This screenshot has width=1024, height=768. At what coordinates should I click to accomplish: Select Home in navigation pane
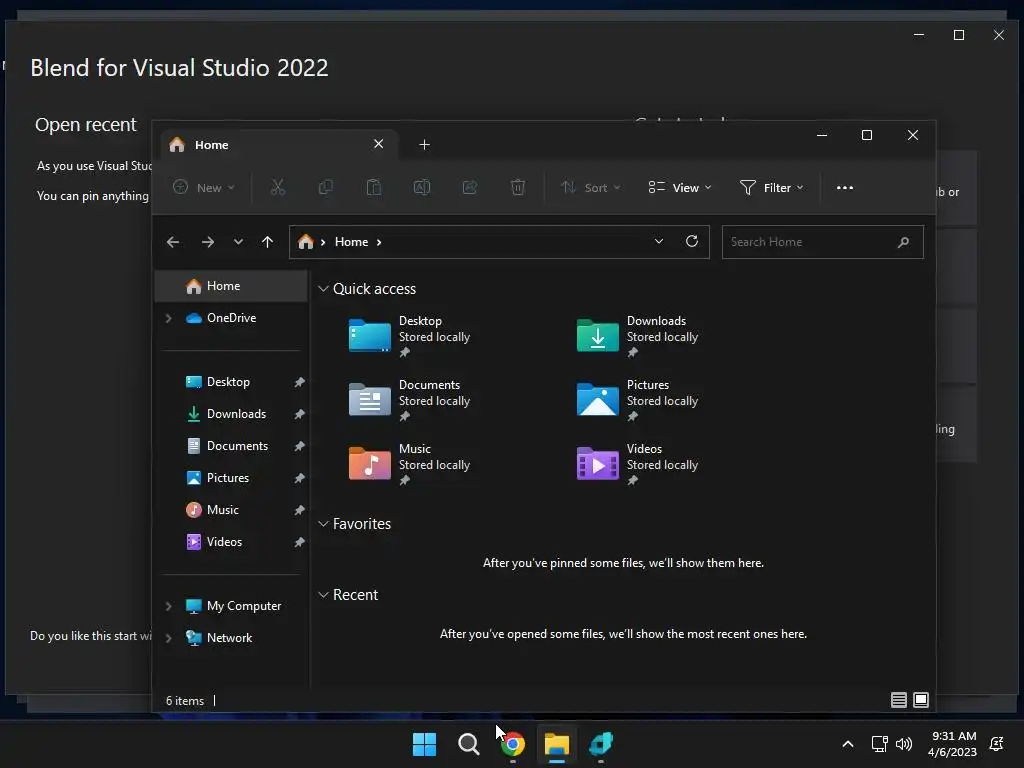pos(231,286)
